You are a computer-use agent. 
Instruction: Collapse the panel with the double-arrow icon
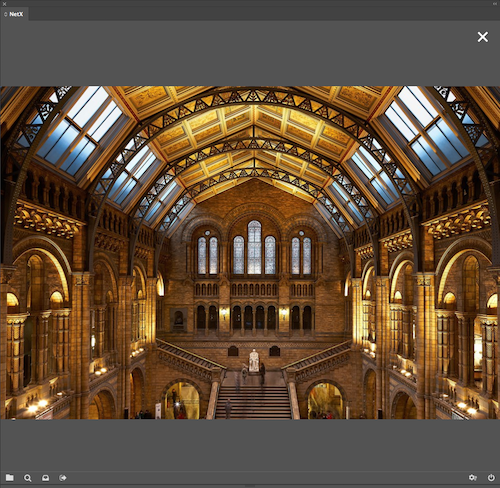pos(495,4)
